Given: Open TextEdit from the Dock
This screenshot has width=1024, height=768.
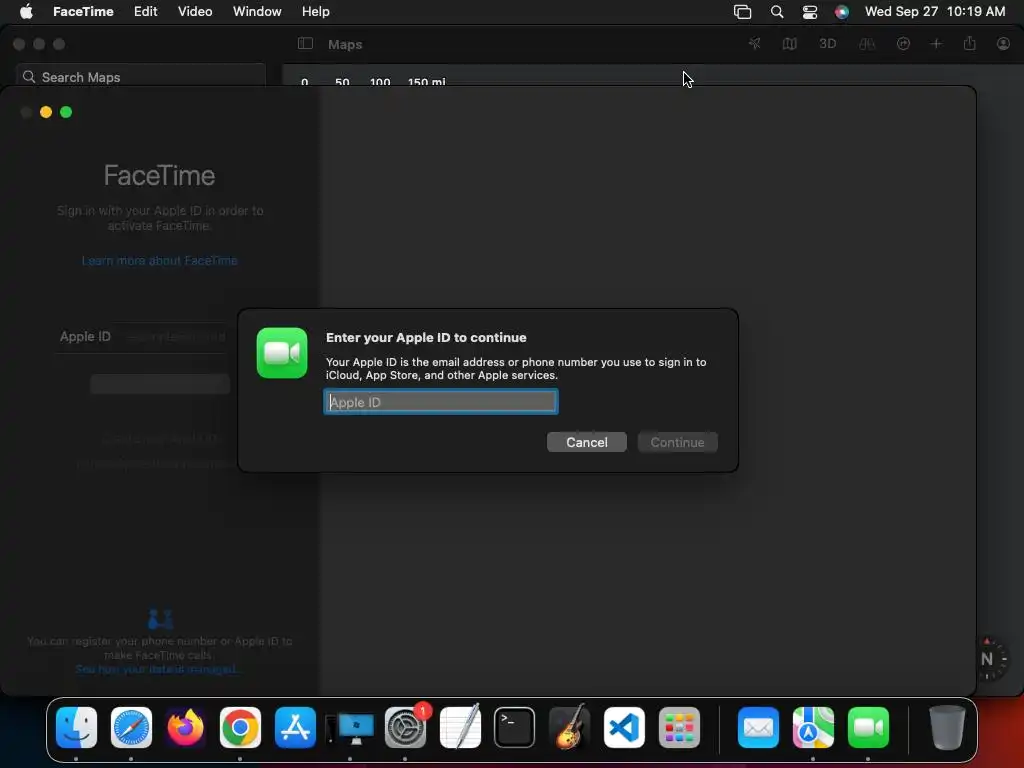Looking at the screenshot, I should (460, 728).
